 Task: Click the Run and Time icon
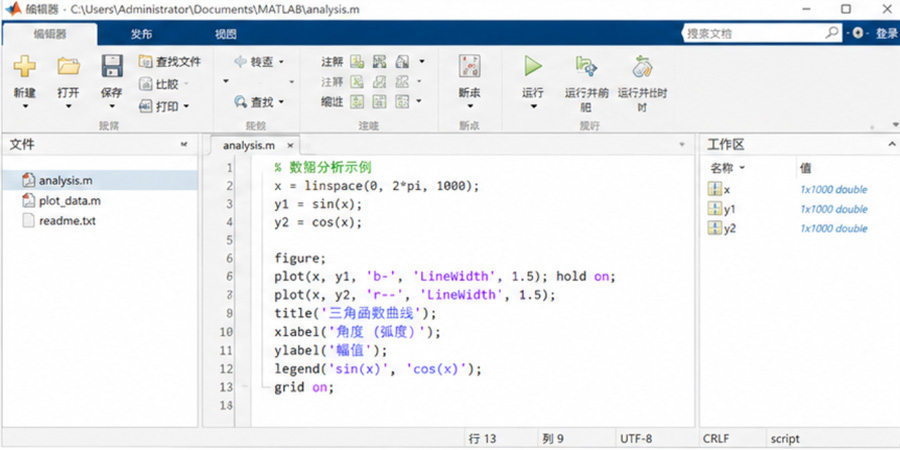642,66
